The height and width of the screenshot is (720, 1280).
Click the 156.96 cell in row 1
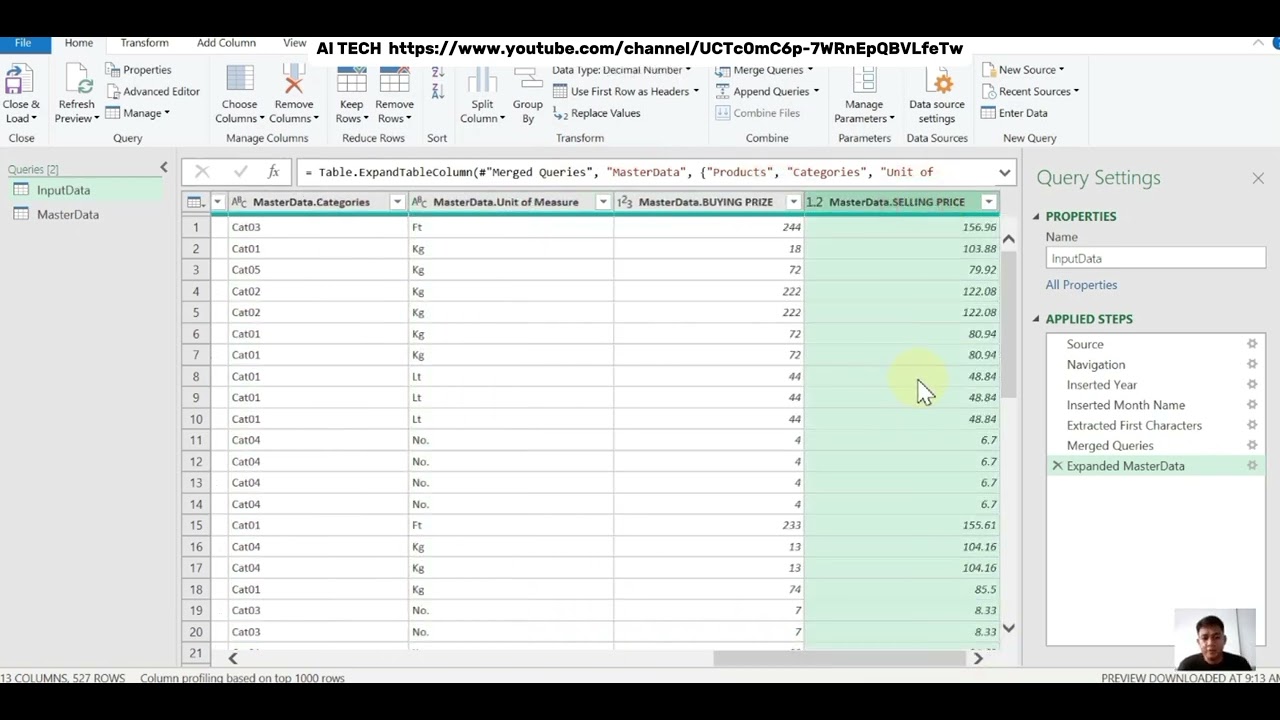902,227
